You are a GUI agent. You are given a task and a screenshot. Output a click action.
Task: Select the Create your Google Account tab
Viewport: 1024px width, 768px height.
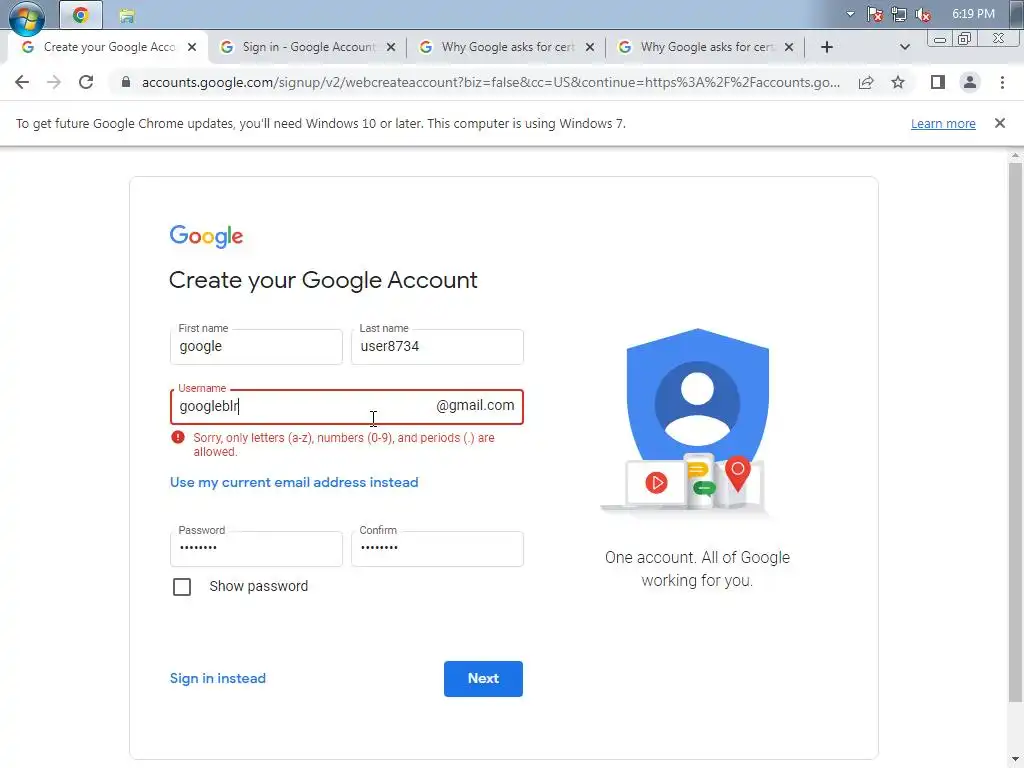click(108, 47)
